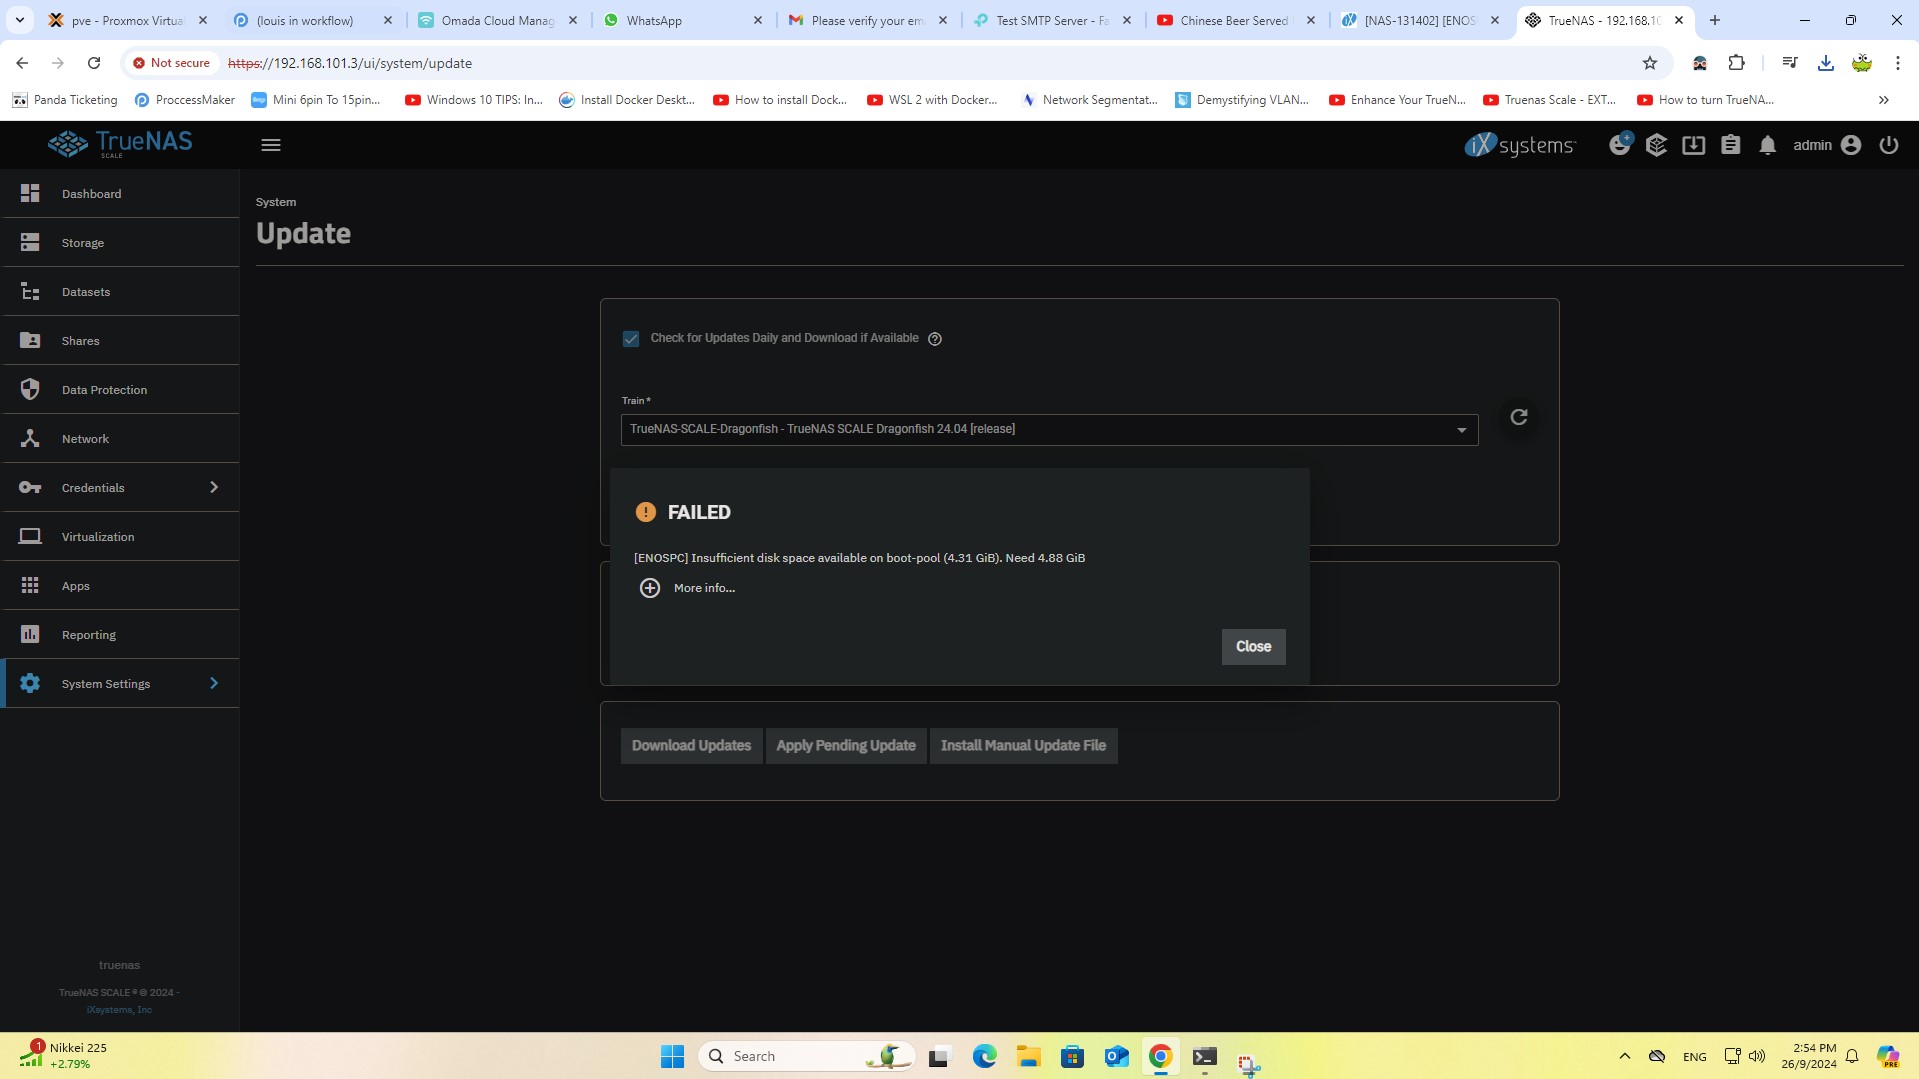Close the FAILED error dialog
This screenshot has height=1079, width=1919.
[x=1252, y=647]
